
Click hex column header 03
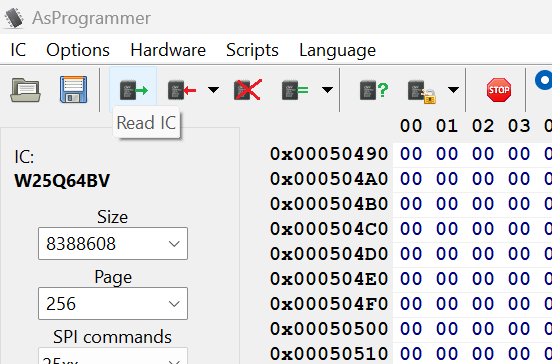pos(519,126)
